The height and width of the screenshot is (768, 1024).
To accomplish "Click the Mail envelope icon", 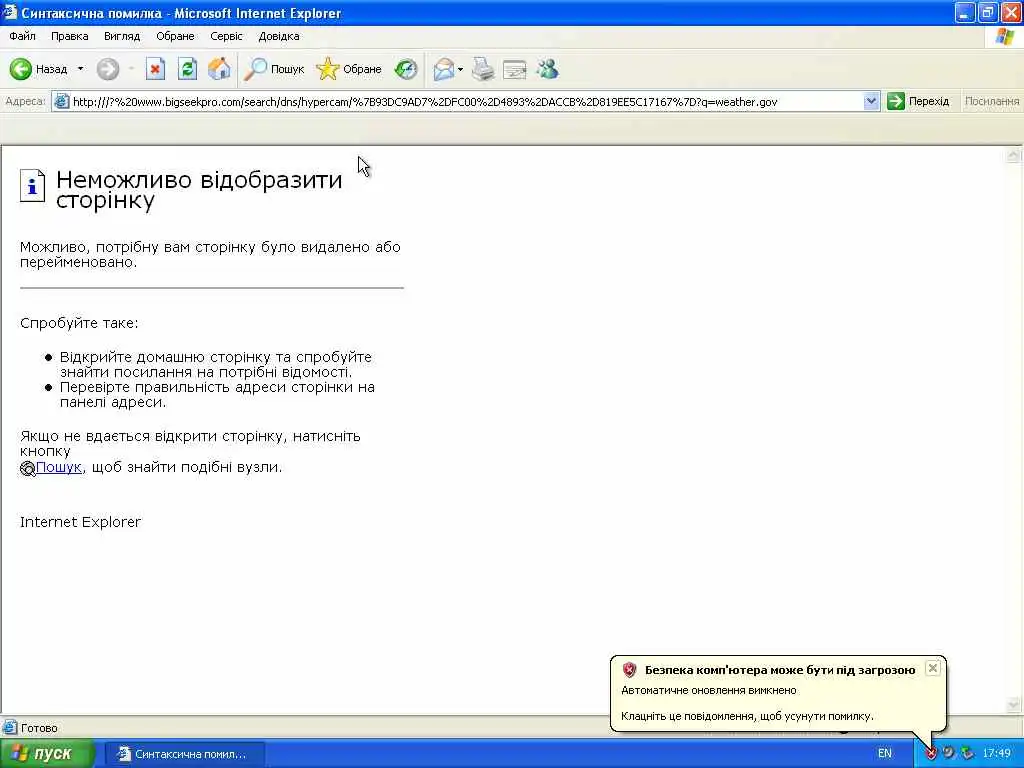I will 443,69.
